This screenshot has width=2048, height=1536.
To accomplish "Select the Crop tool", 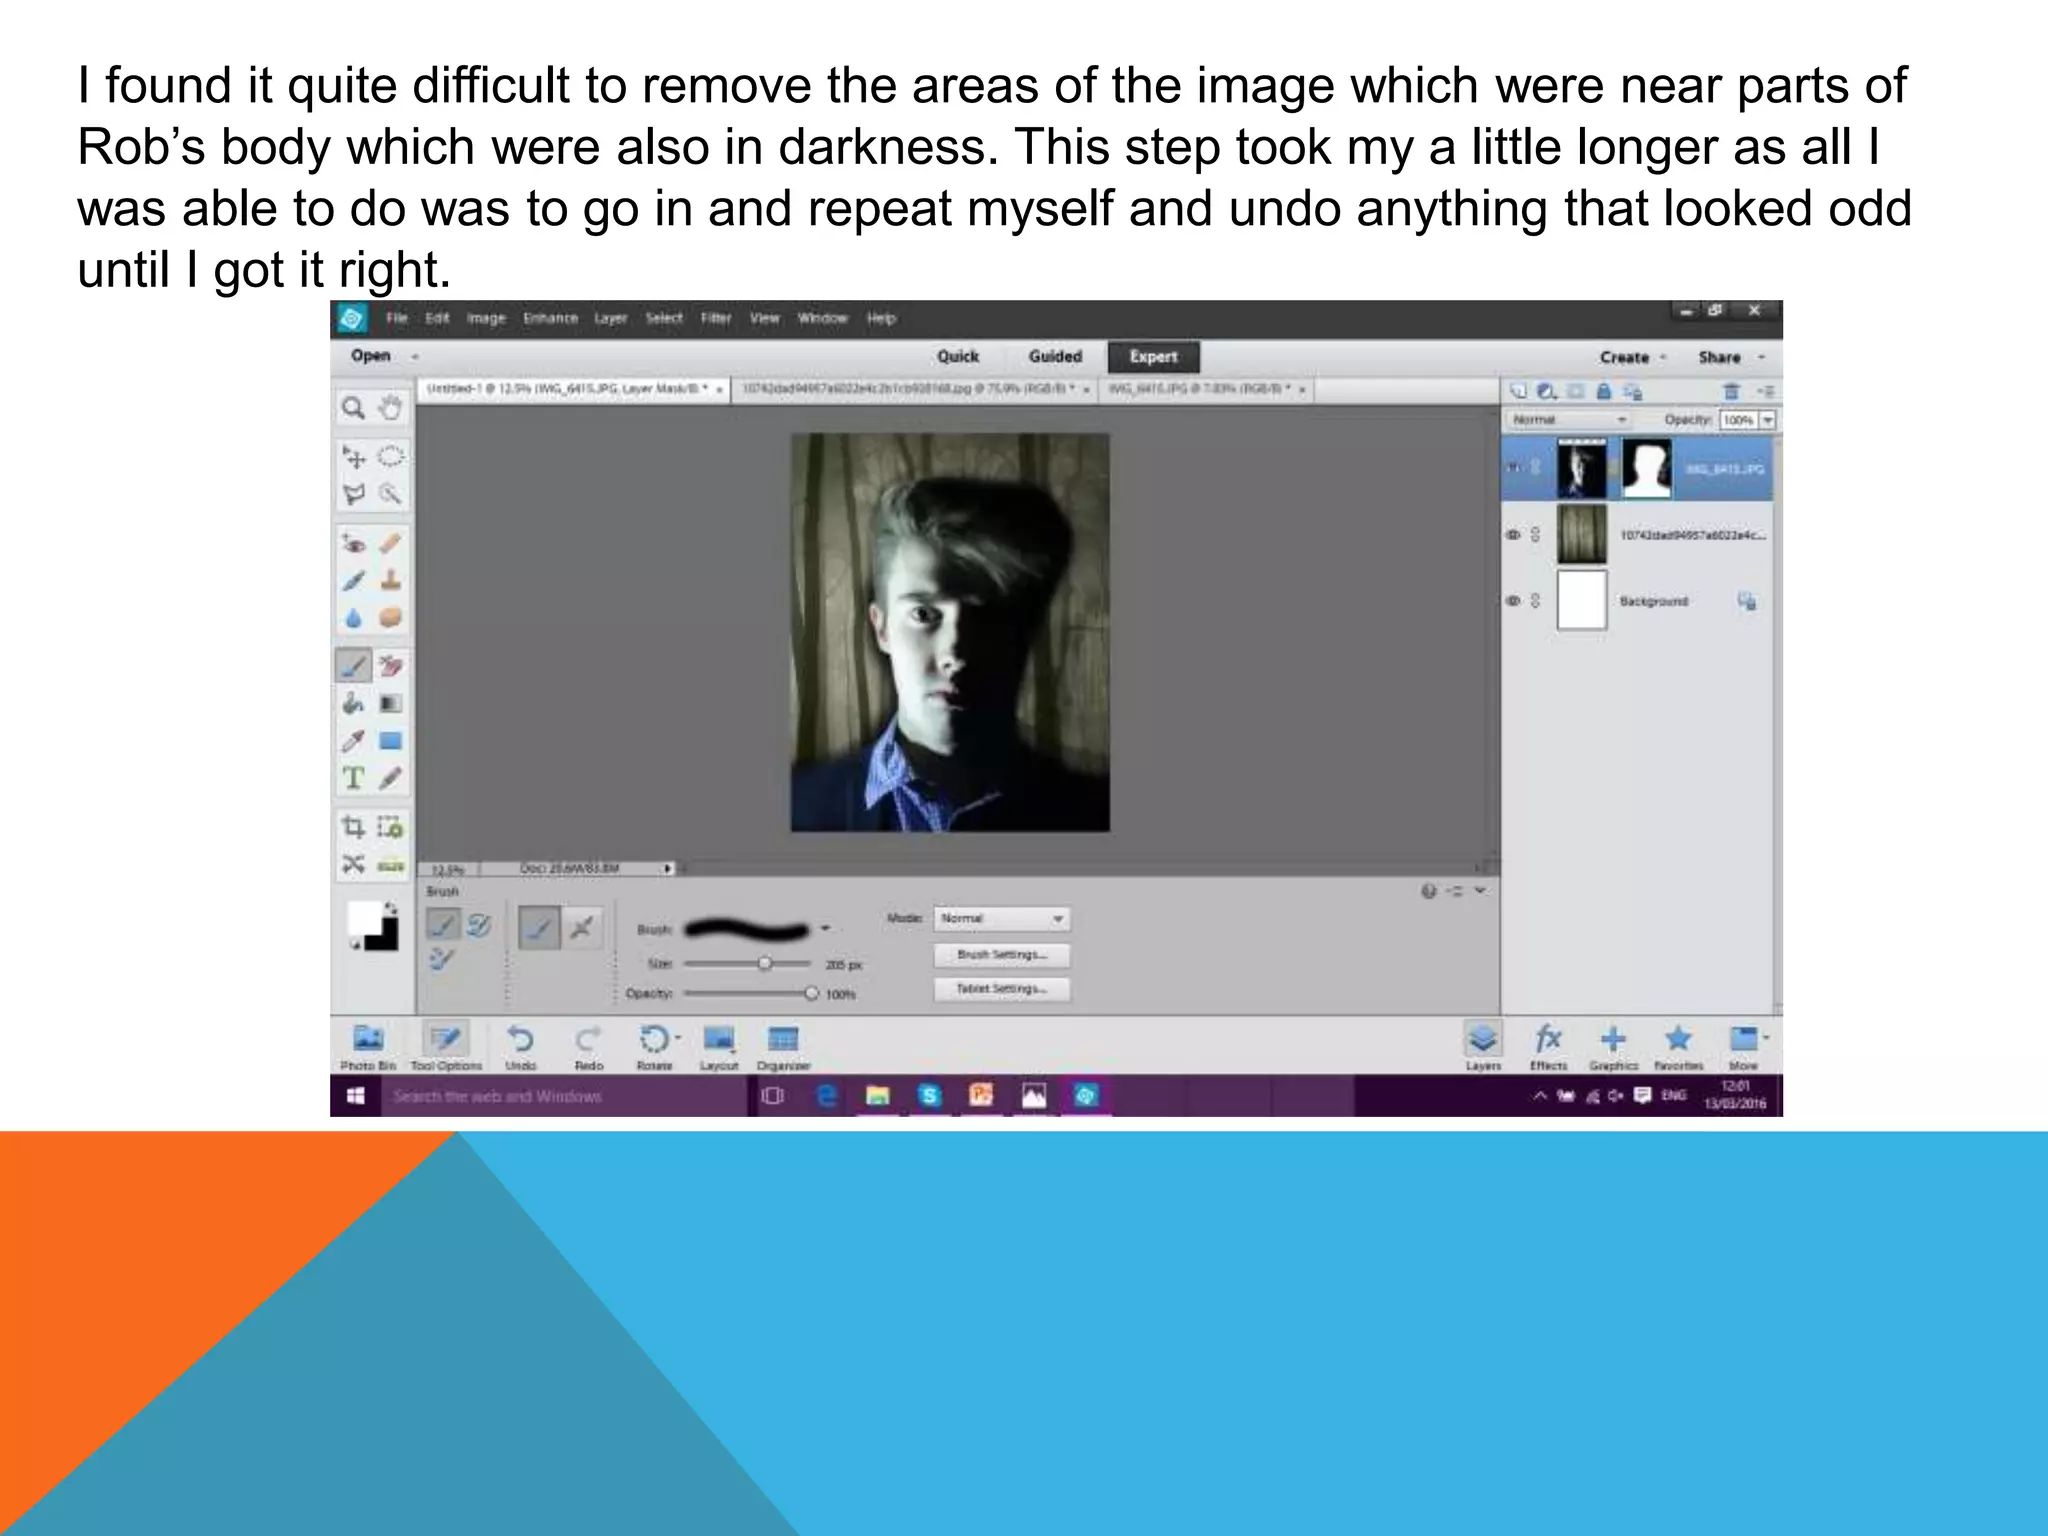I will tap(353, 827).
